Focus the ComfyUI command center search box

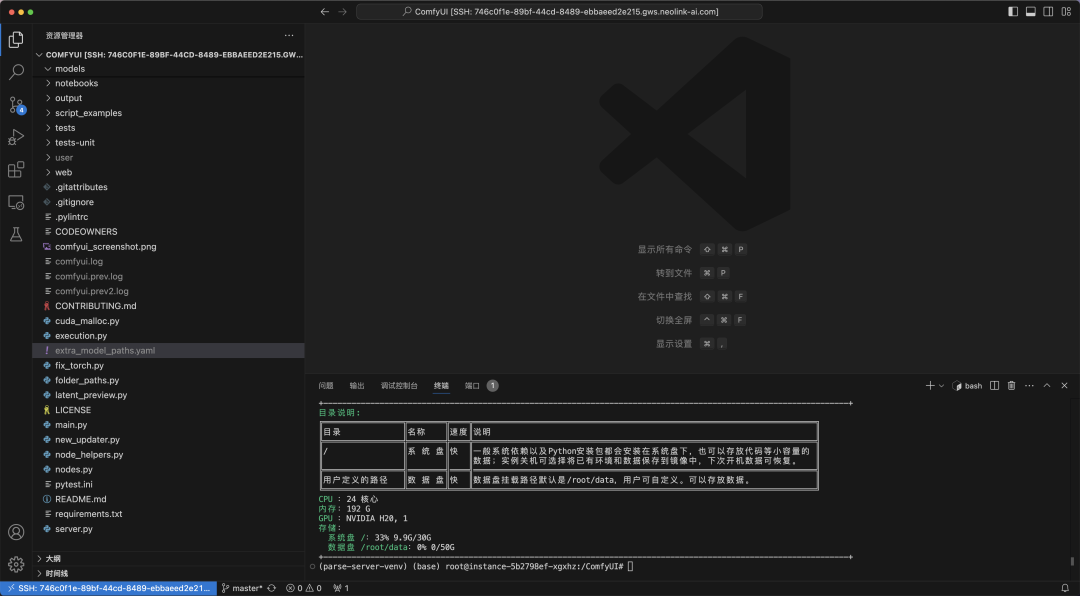tap(559, 12)
